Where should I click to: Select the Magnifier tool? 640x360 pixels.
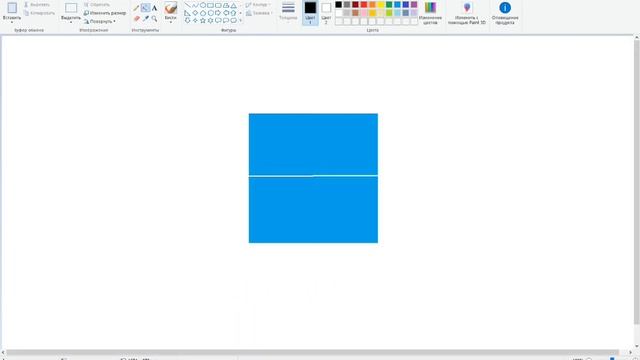(x=154, y=18)
